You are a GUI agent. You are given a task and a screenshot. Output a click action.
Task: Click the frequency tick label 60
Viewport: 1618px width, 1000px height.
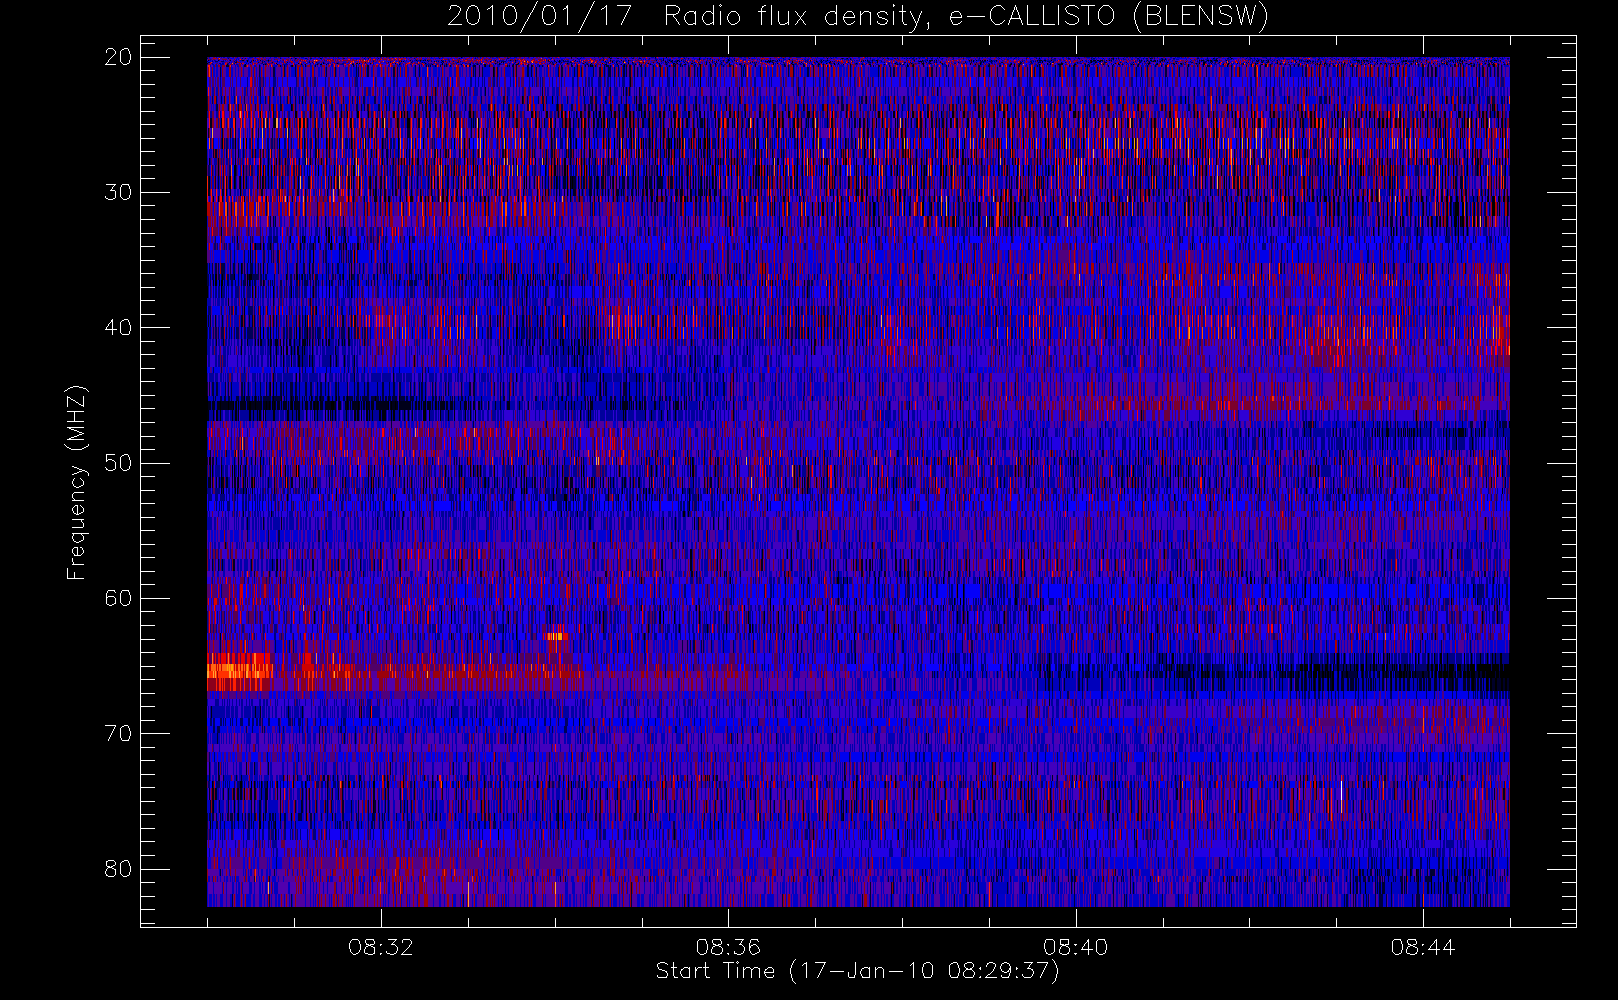pyautogui.click(x=118, y=598)
